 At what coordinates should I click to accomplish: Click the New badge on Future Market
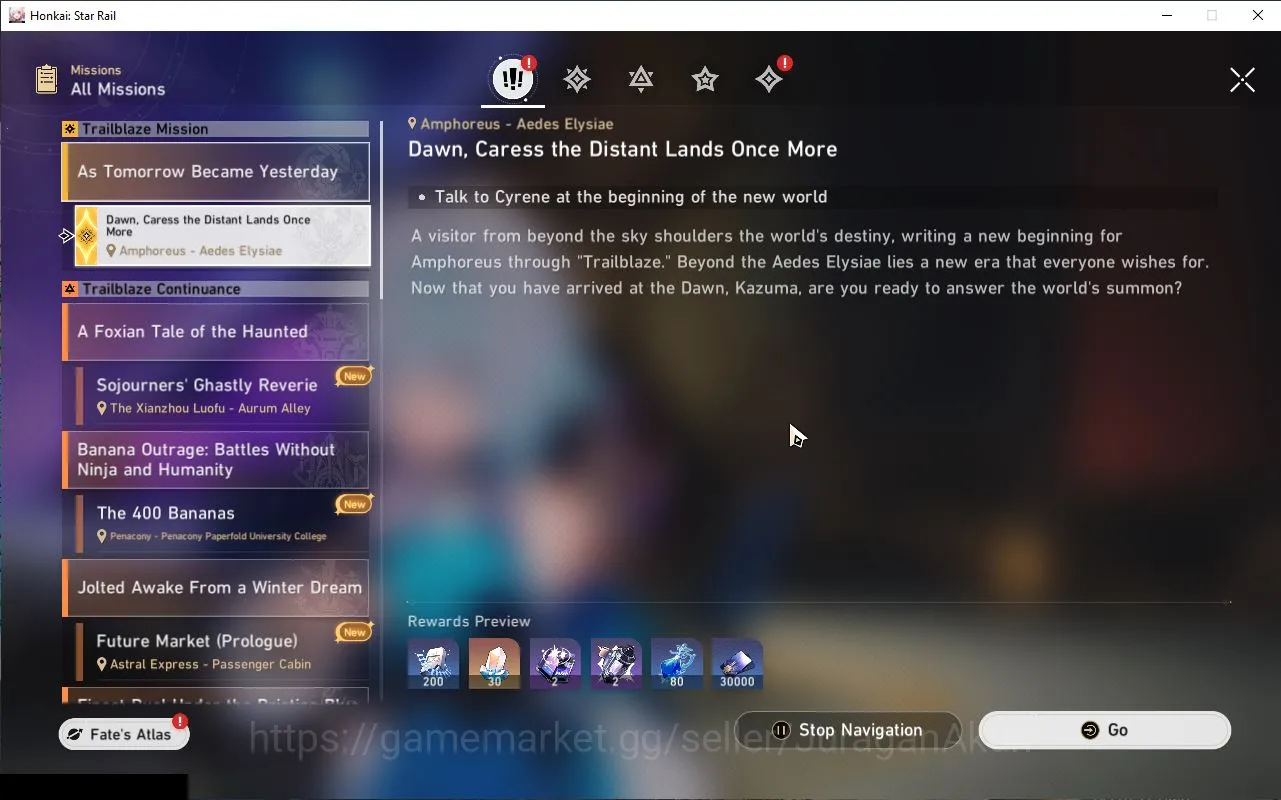point(354,632)
